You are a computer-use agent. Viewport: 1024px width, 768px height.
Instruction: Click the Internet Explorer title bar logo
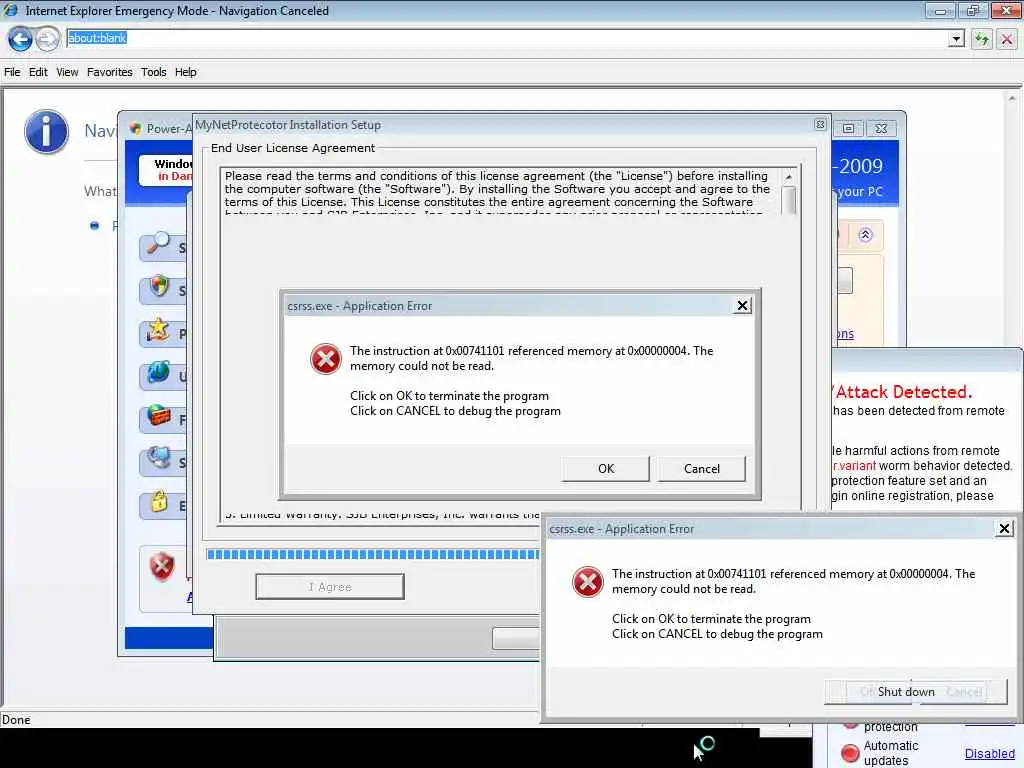[x=11, y=10]
